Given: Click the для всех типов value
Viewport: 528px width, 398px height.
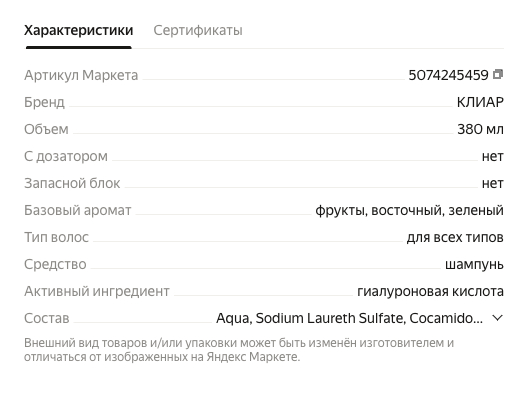Looking at the screenshot, I should coord(455,237).
